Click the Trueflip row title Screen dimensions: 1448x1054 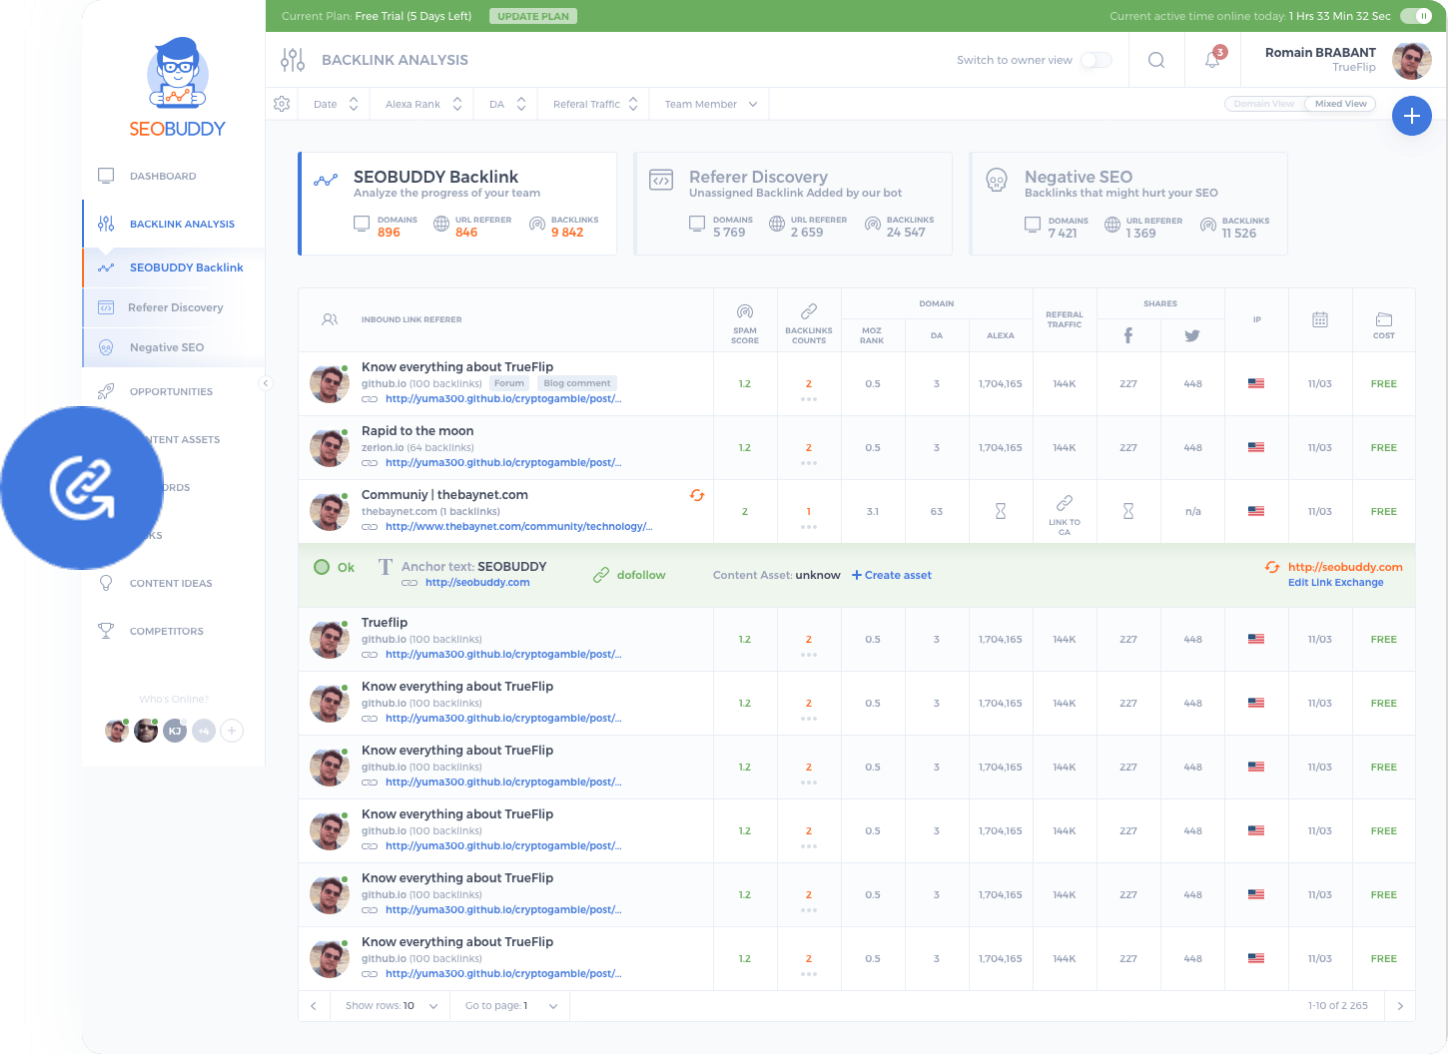[384, 622]
